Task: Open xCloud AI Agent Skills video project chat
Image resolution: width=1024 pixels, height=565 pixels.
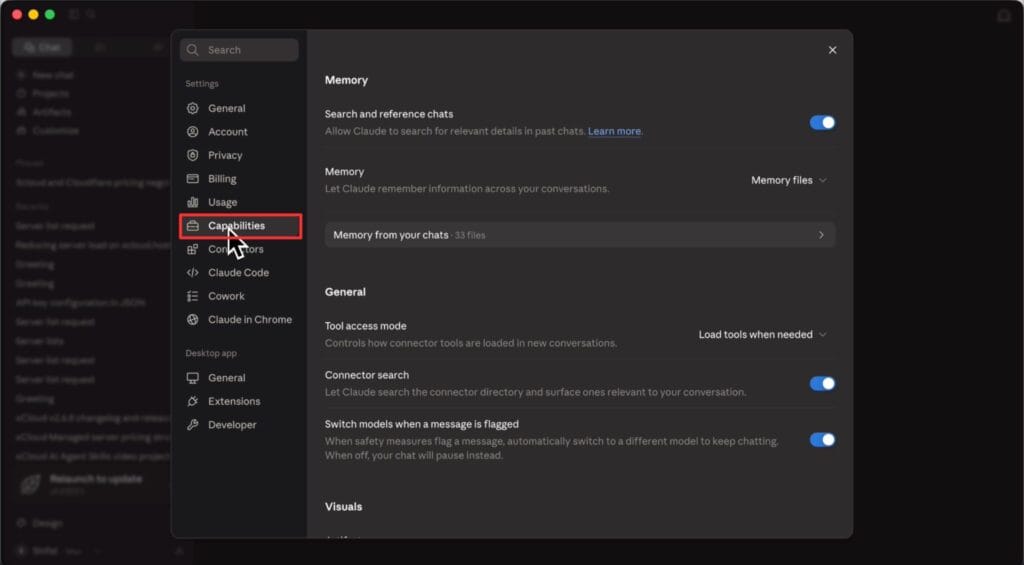Action: click(x=92, y=457)
